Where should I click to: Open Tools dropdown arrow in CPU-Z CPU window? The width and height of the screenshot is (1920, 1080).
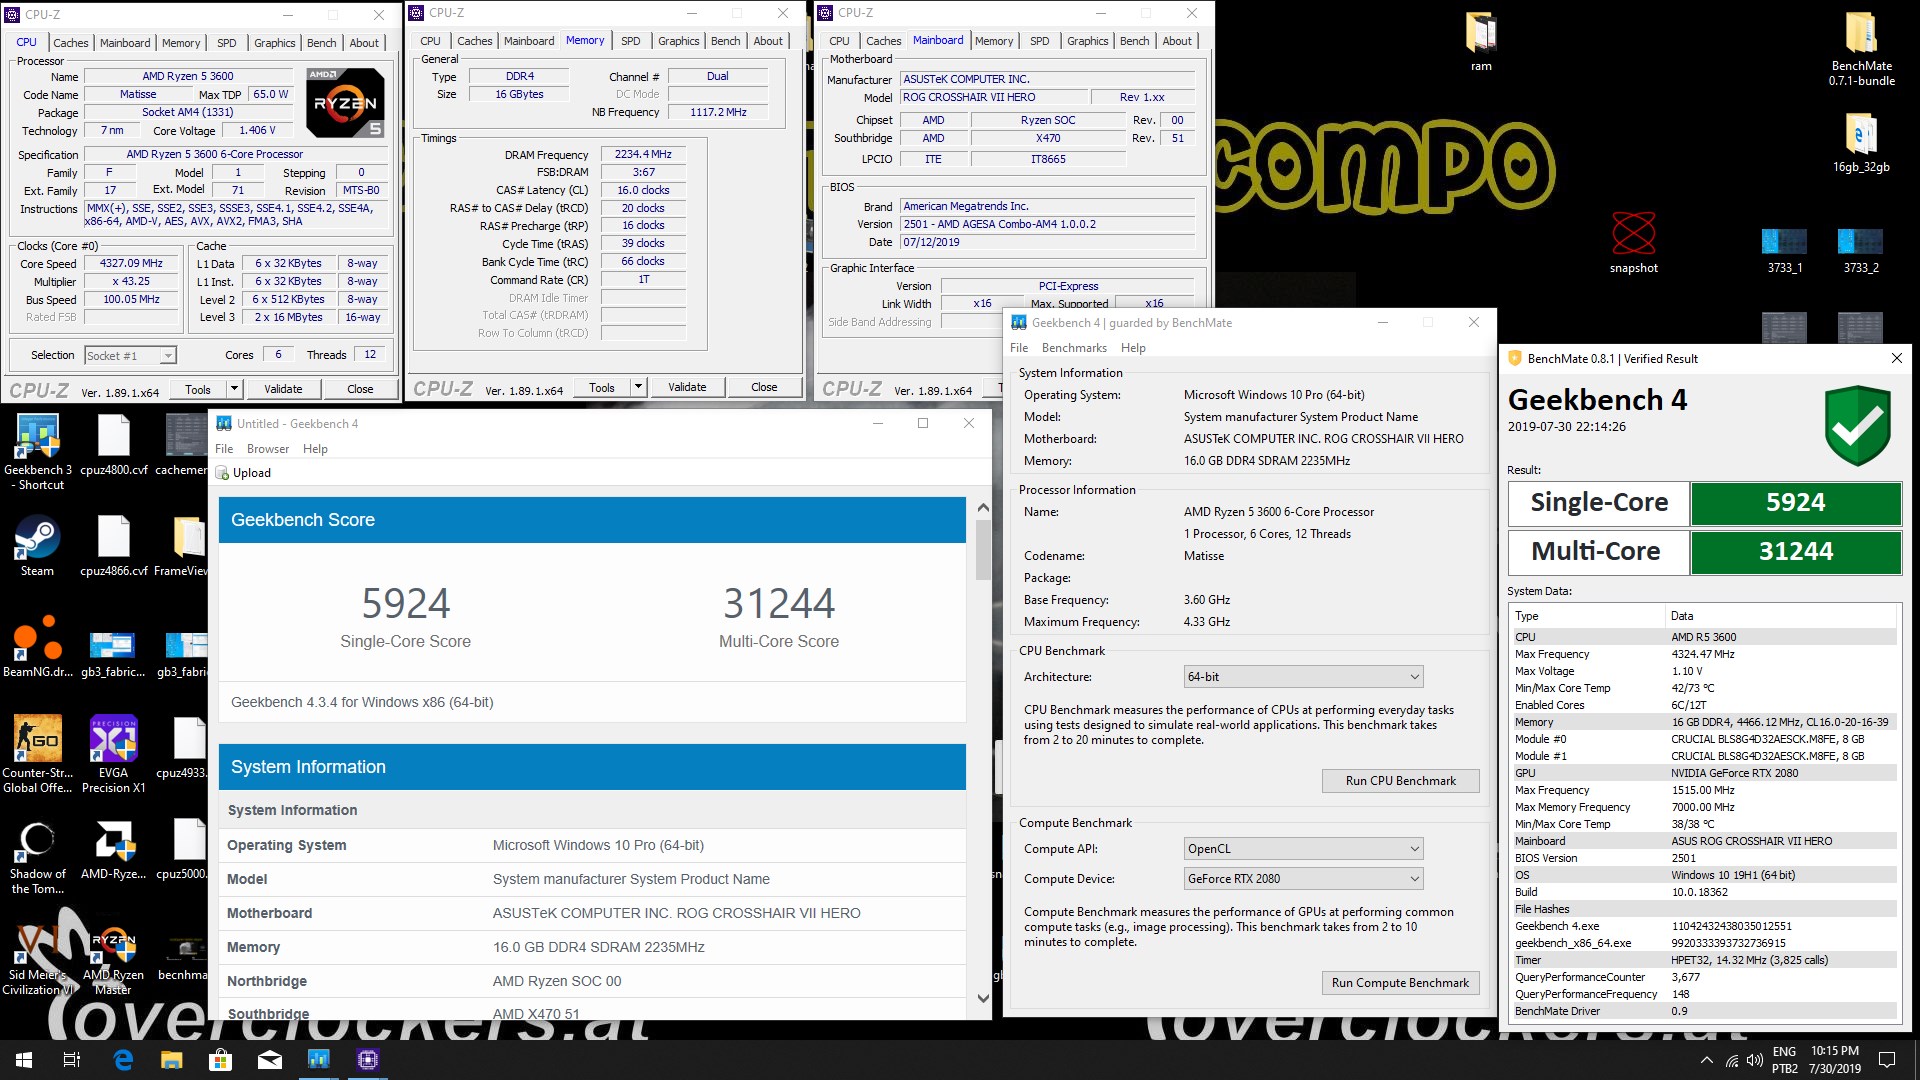[x=234, y=389]
